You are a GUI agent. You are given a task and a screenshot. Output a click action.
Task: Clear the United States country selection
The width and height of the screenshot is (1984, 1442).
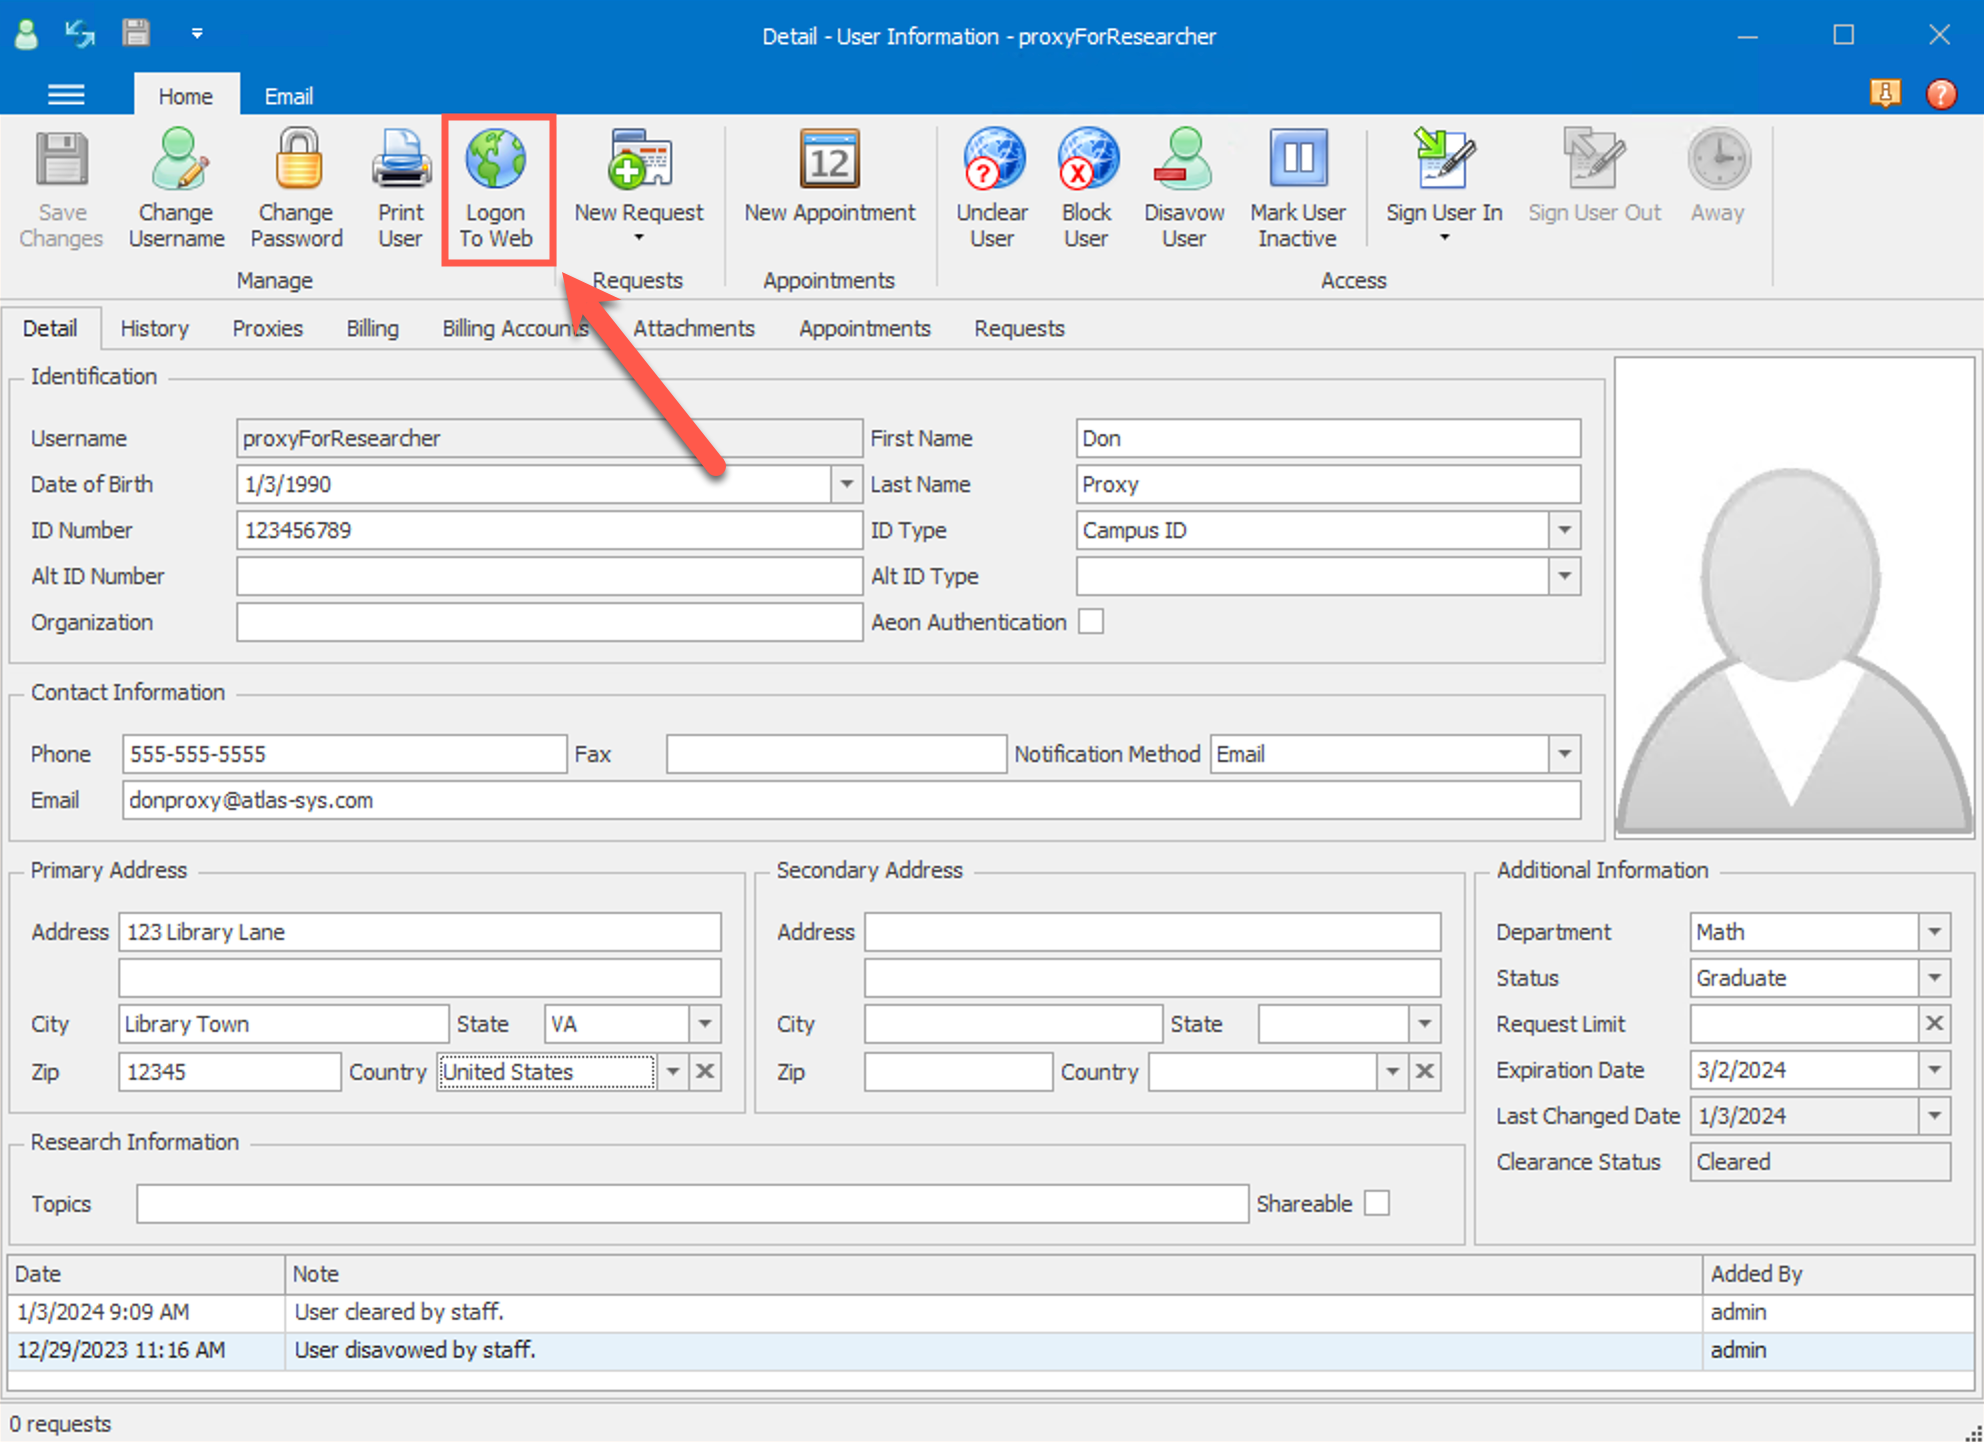tap(705, 1071)
